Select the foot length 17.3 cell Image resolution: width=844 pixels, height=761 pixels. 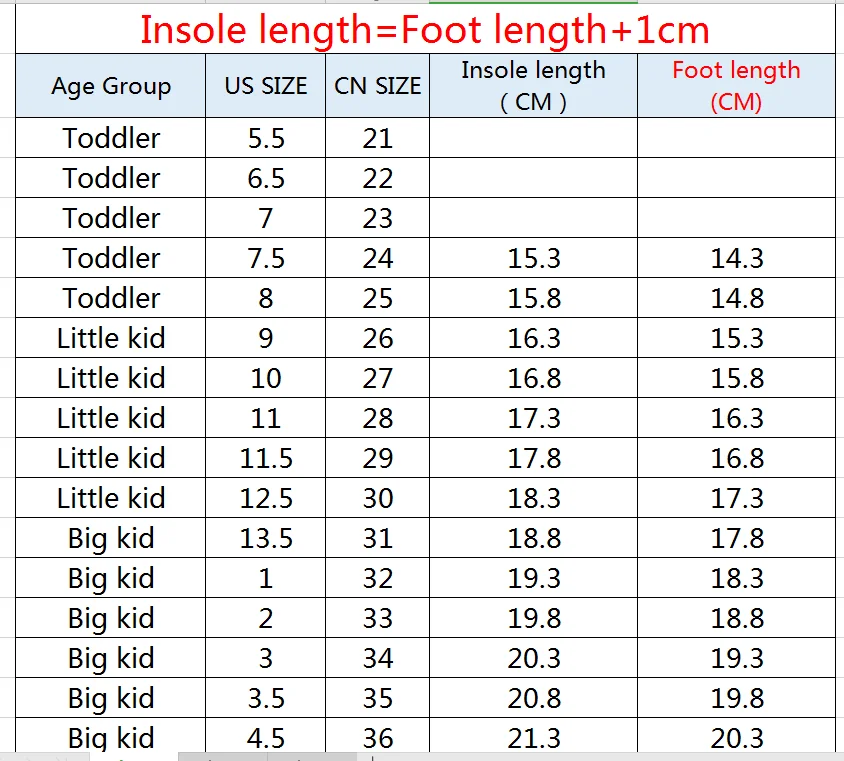736,498
